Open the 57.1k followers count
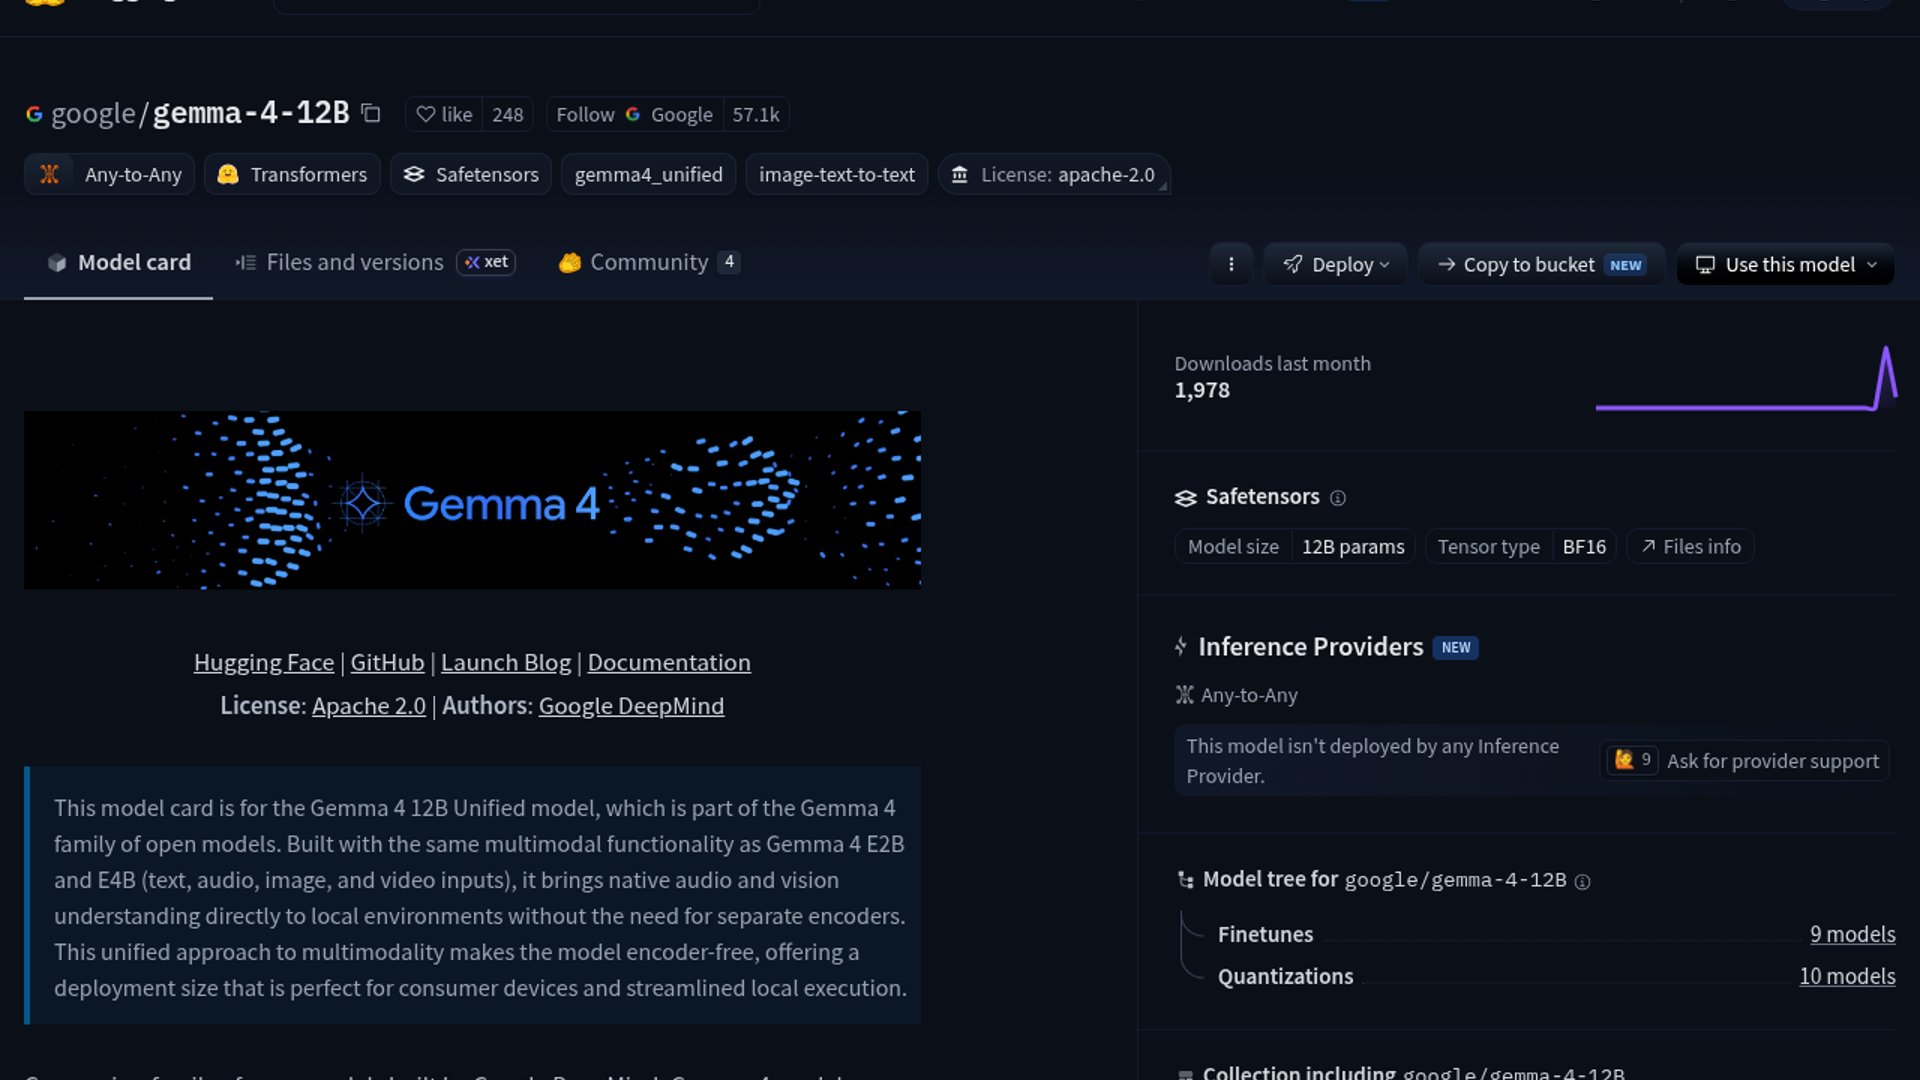Viewport: 1920px width, 1080px height. click(x=756, y=115)
